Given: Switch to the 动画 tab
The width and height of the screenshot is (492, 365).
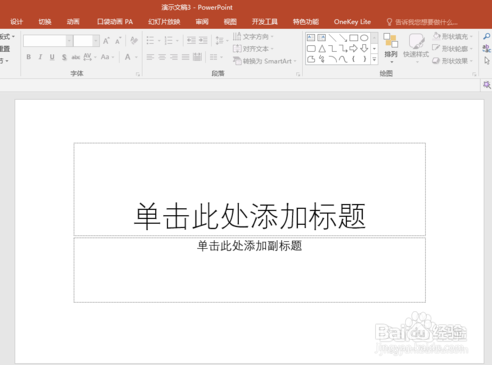Looking at the screenshot, I should tap(73, 22).
